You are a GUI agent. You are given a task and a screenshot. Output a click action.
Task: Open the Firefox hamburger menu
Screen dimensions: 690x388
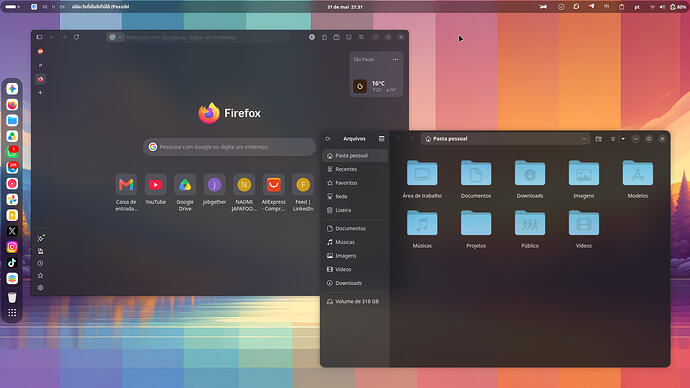pos(361,37)
